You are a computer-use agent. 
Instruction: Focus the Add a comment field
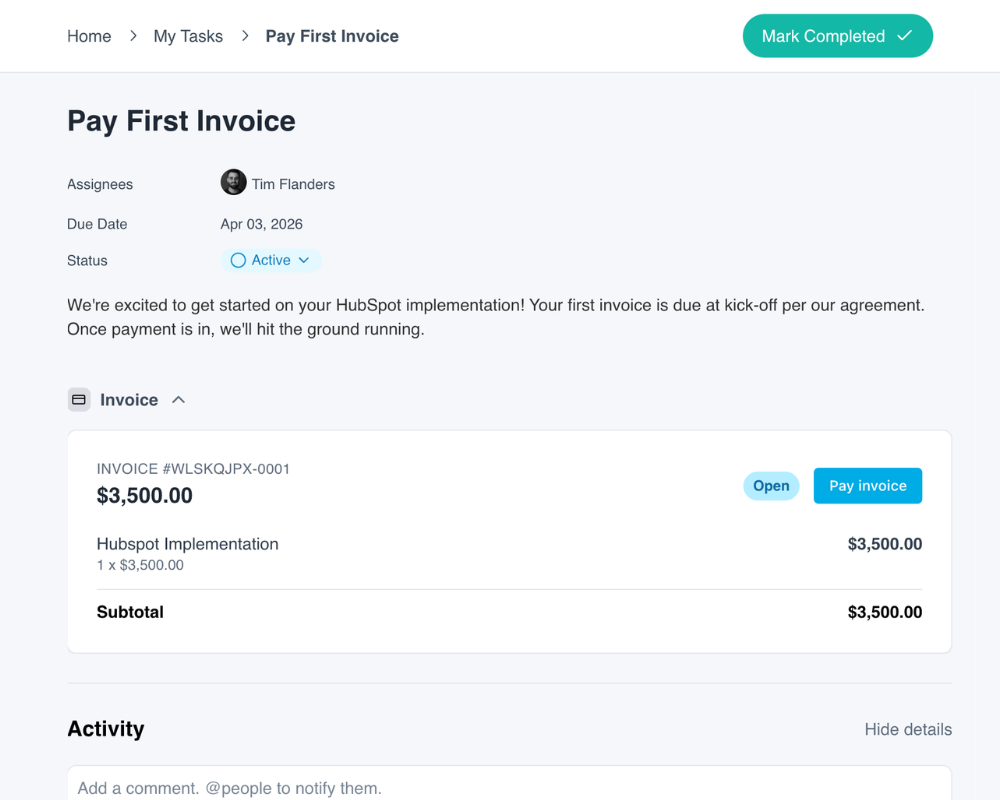(x=509, y=783)
